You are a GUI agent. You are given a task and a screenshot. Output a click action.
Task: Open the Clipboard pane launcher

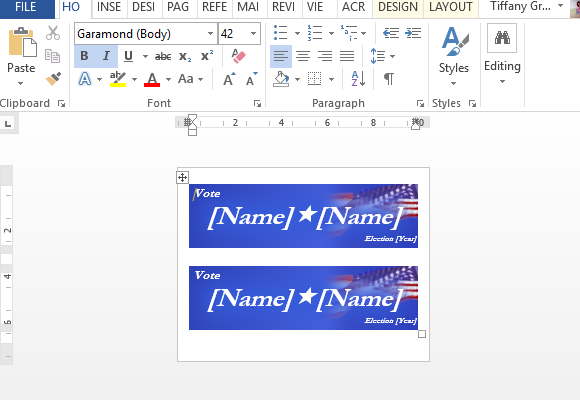pos(61,104)
